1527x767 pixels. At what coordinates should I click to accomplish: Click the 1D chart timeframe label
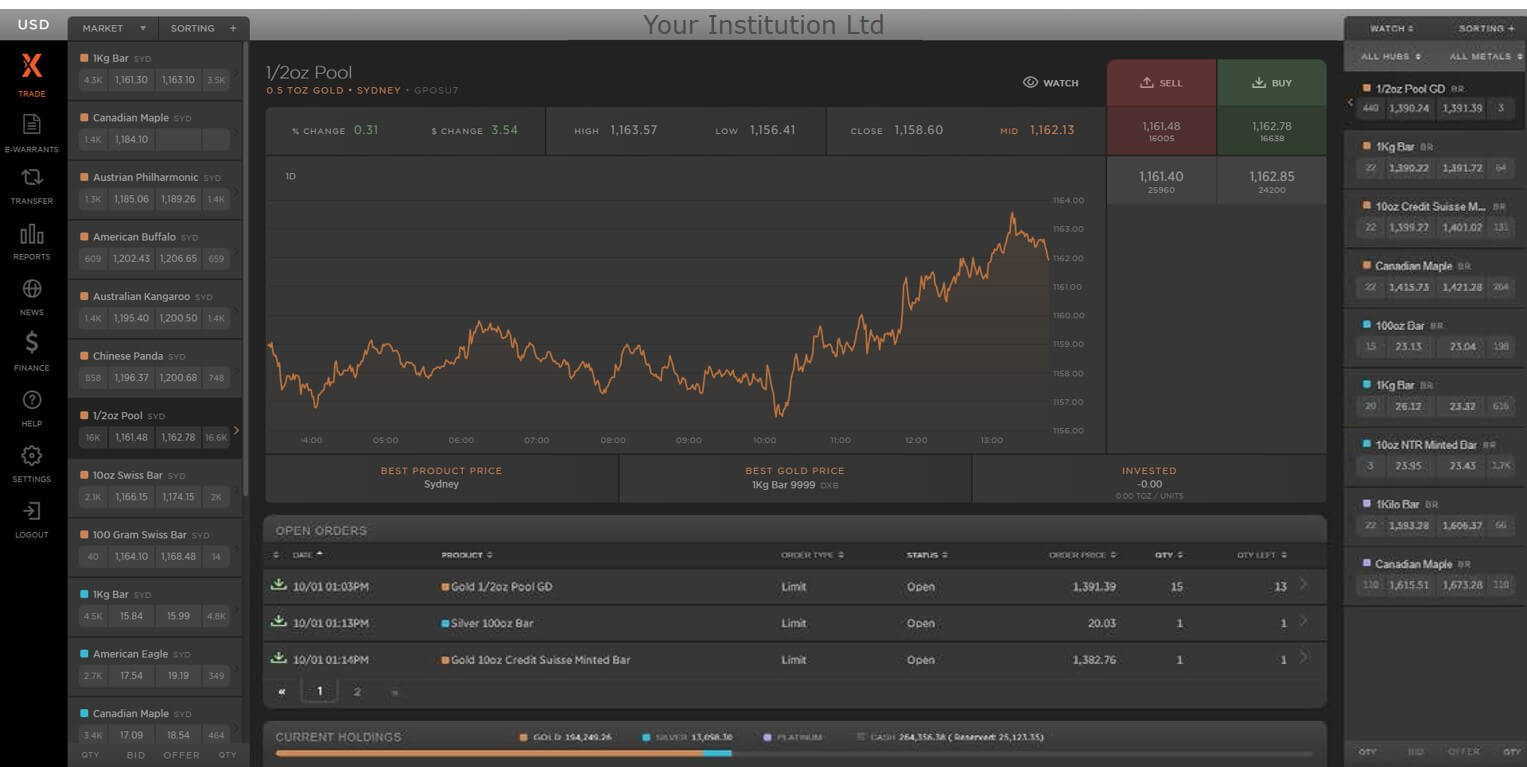pos(290,177)
